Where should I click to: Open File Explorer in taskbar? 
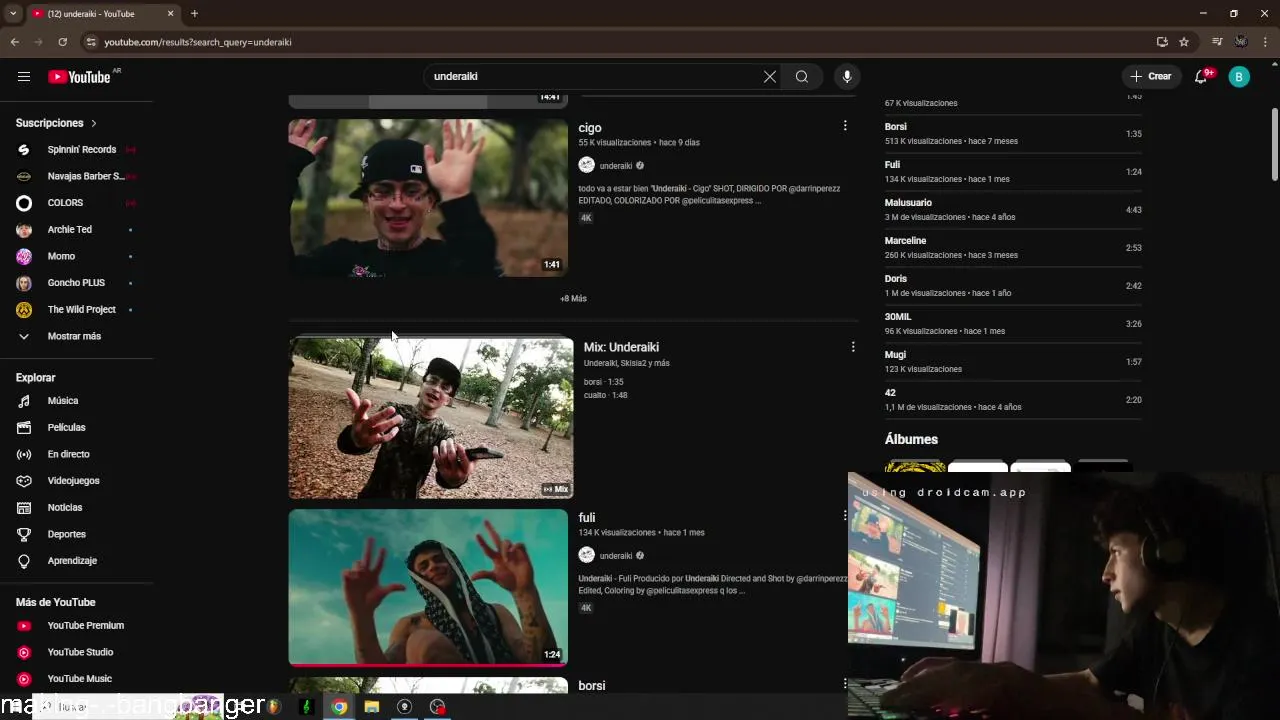tap(372, 707)
